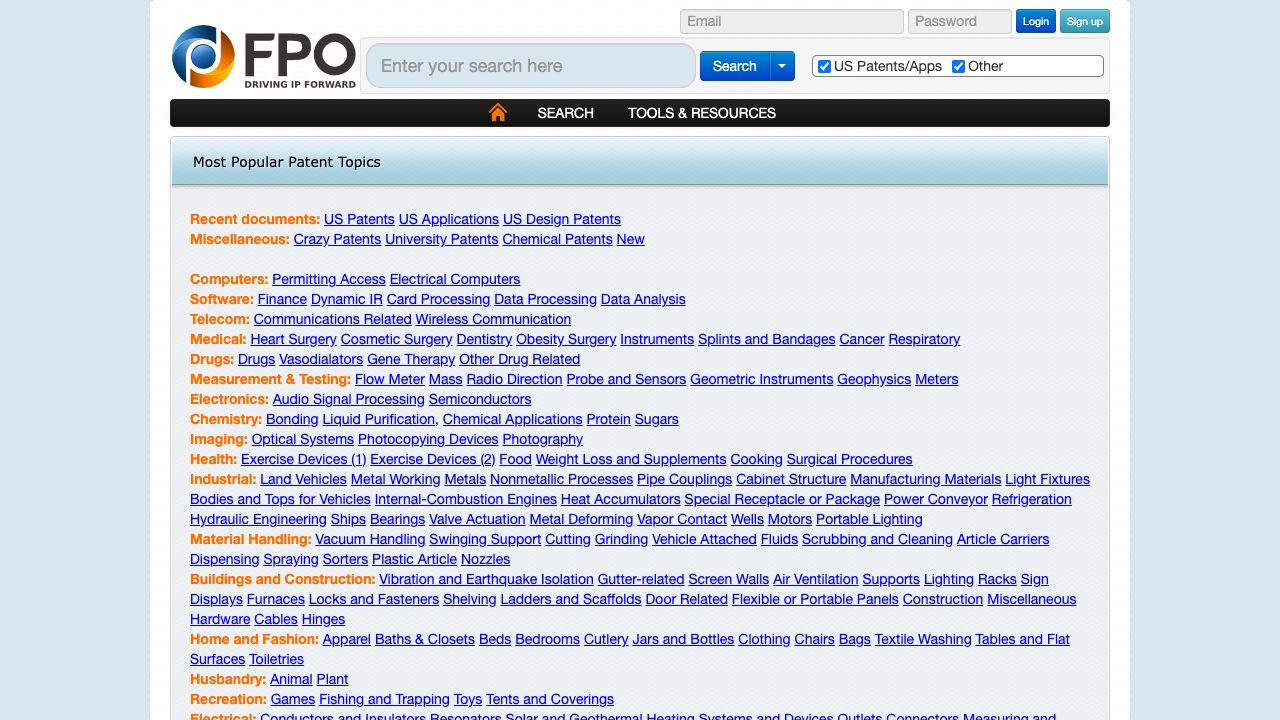Click the Login button

(1035, 21)
